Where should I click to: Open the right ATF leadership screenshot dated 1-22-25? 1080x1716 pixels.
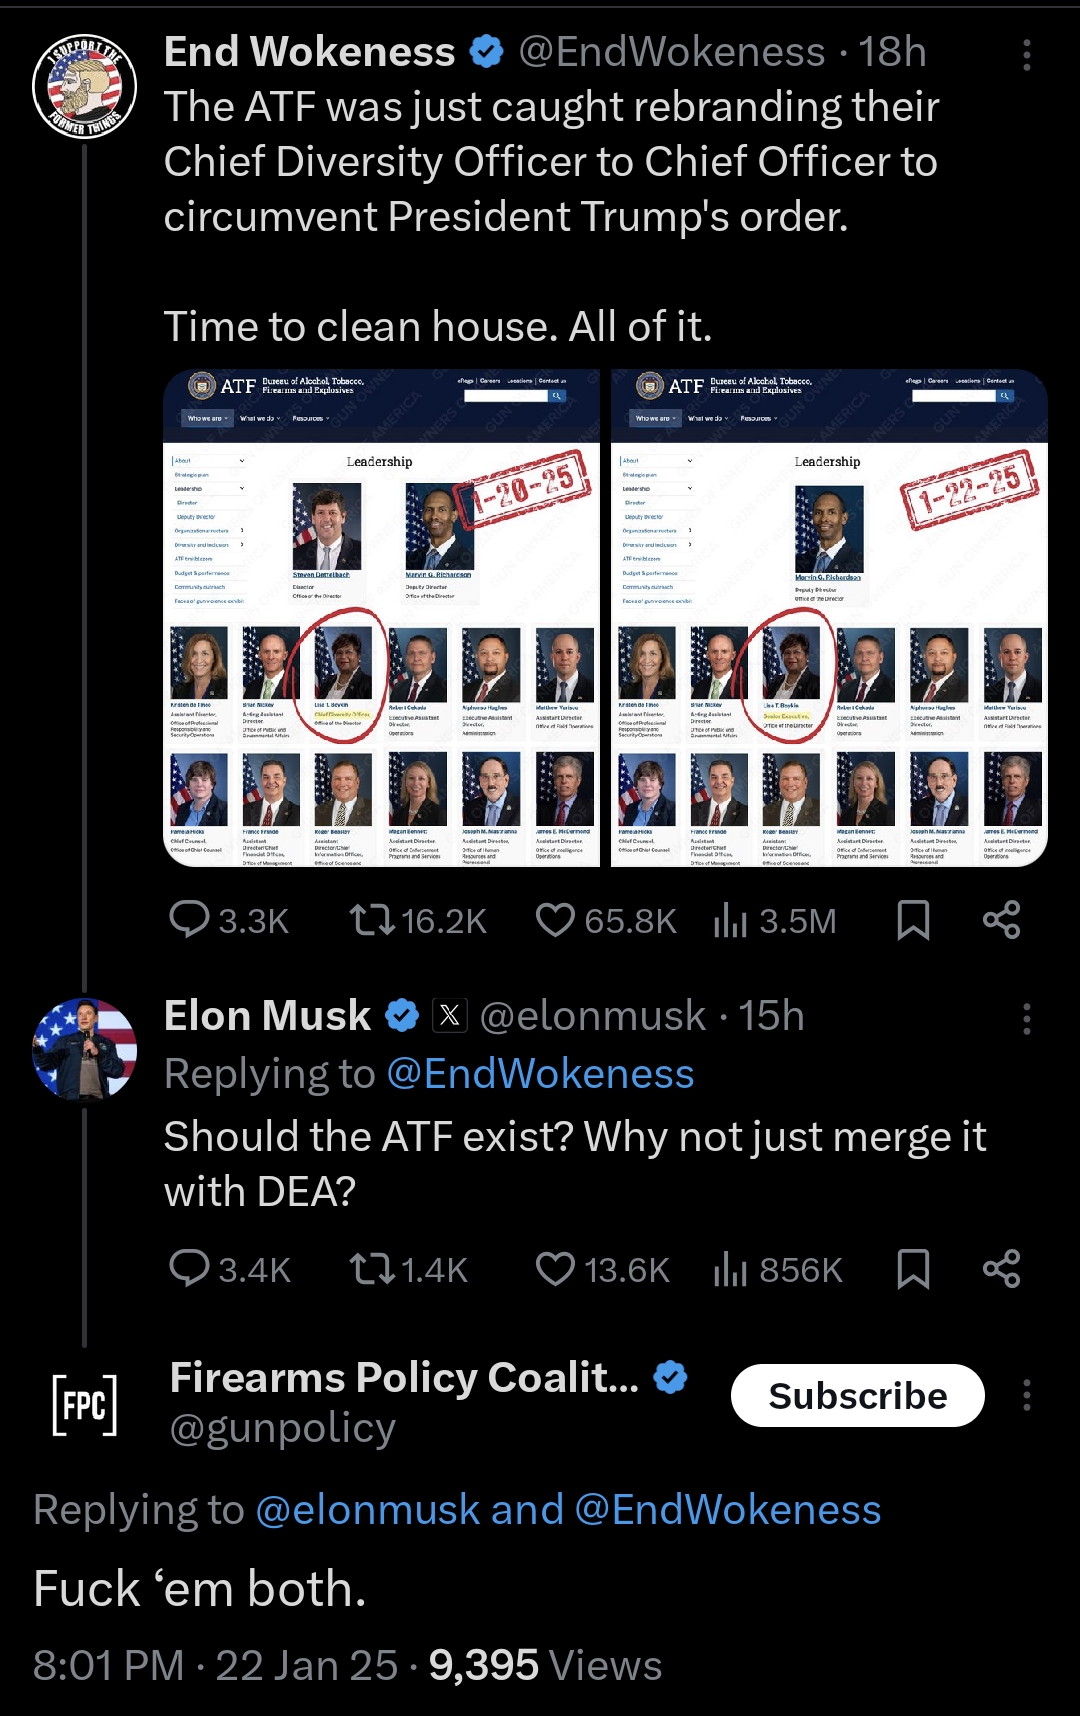click(829, 618)
